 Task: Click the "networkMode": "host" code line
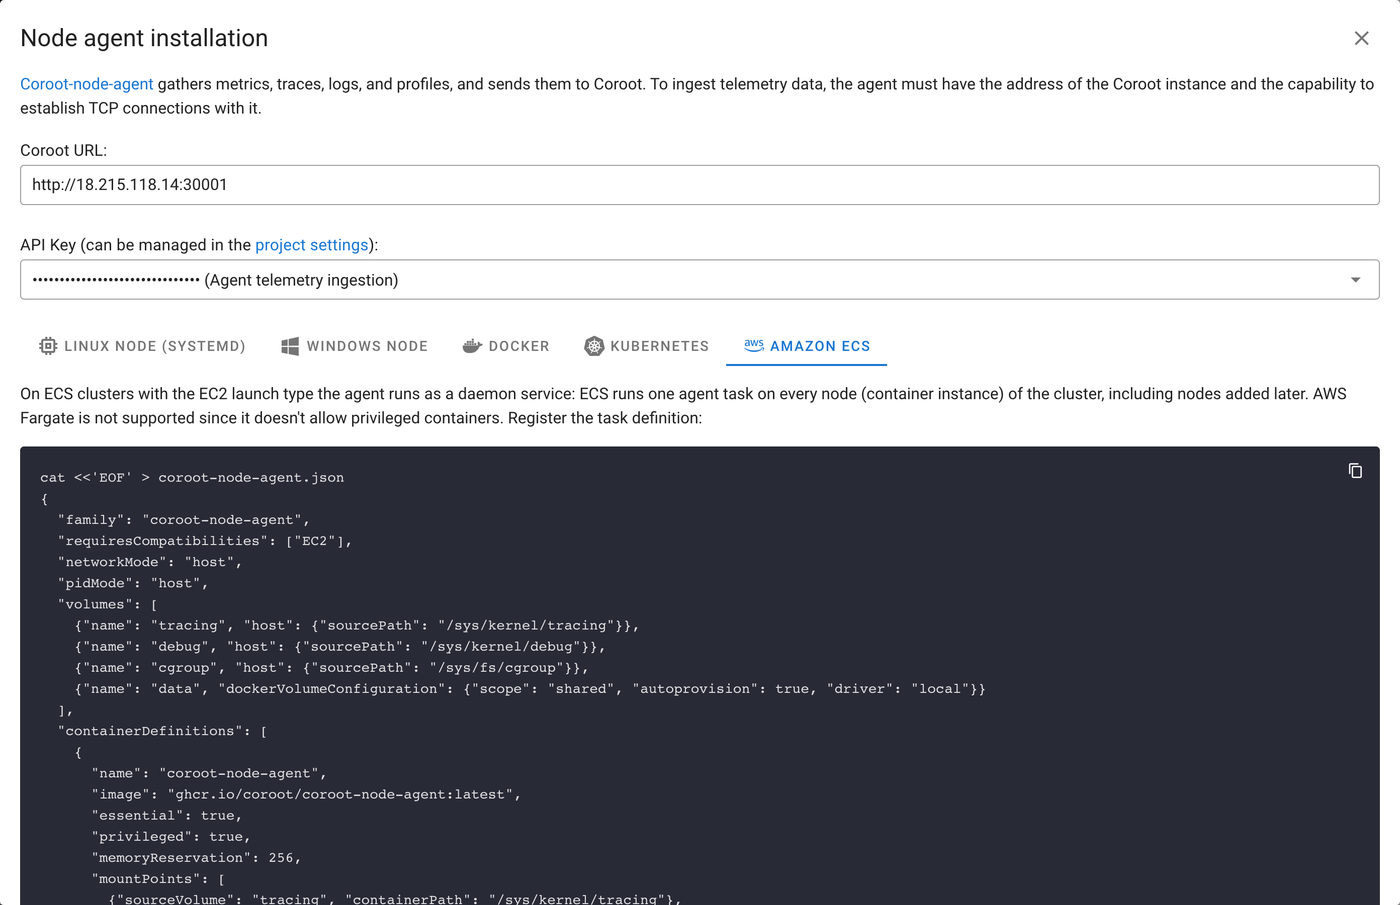point(150,562)
